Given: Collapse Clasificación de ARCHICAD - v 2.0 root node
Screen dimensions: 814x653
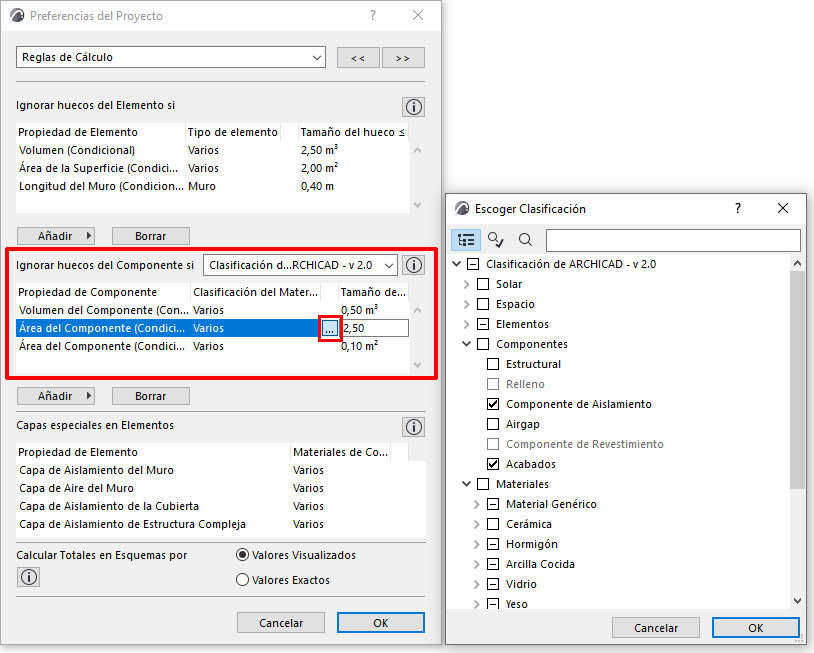Looking at the screenshot, I should tap(457, 264).
